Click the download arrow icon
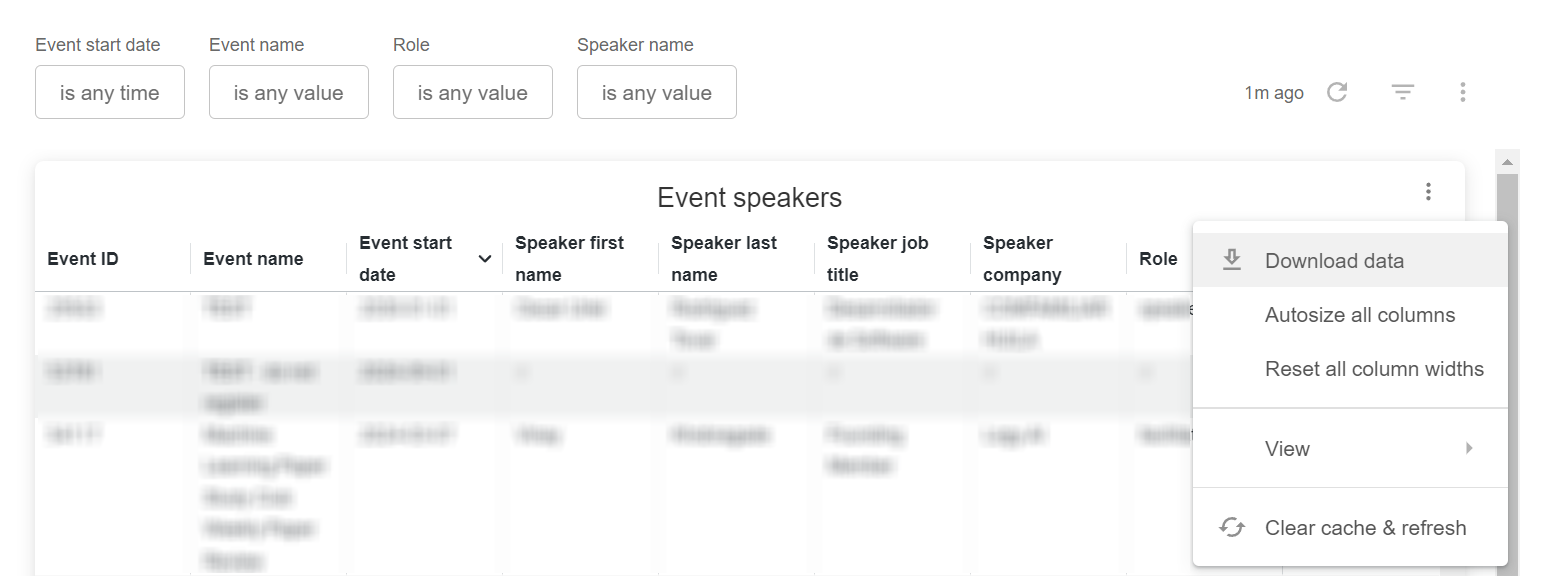1550x576 pixels. tap(1232, 260)
